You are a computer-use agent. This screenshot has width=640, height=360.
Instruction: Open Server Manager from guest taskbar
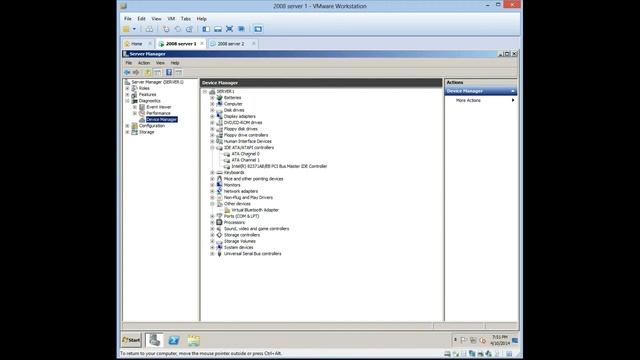tap(154, 340)
